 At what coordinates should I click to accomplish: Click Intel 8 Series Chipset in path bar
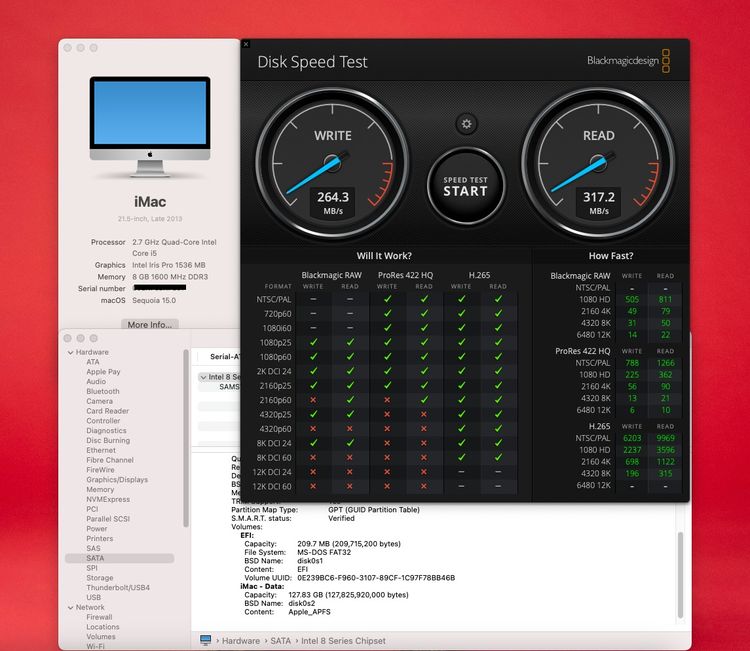[343, 640]
